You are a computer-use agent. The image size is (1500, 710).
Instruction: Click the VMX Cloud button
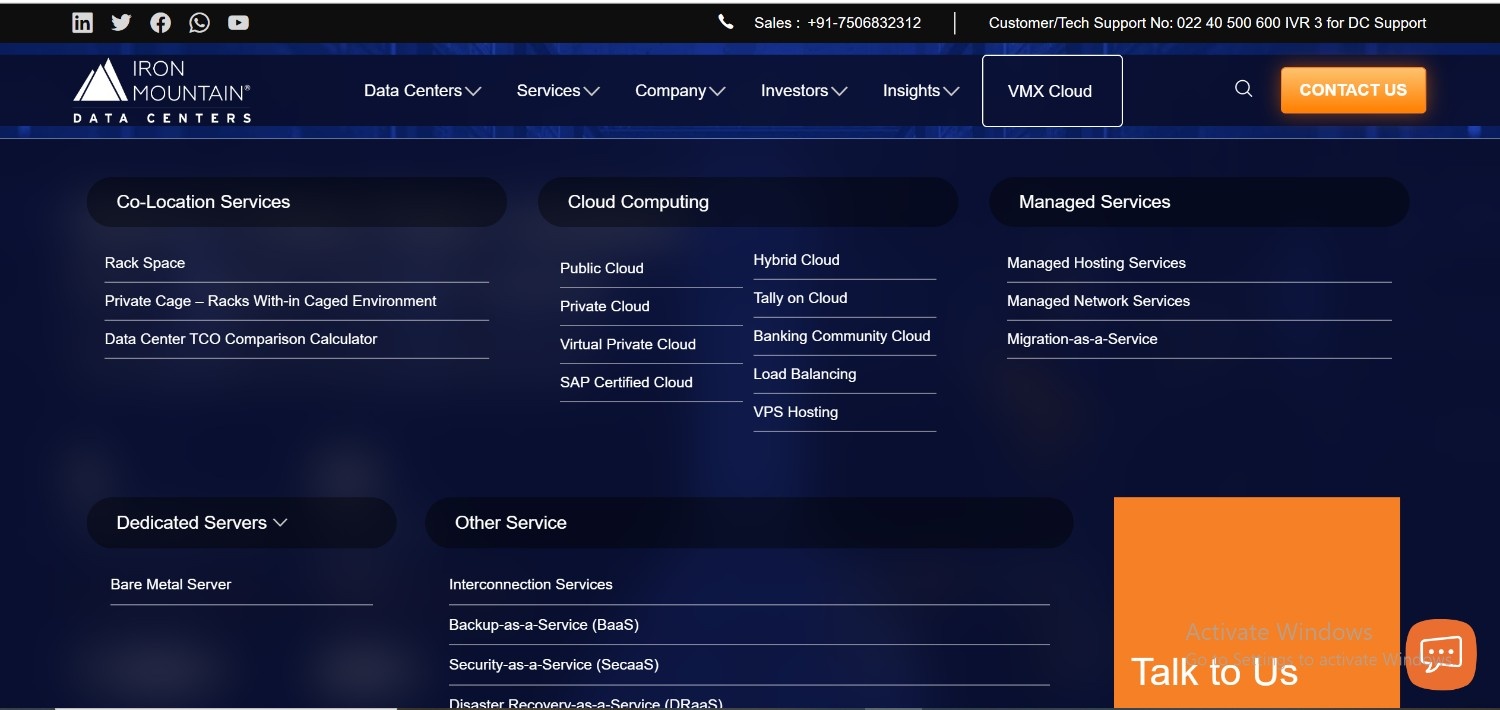tap(1051, 91)
